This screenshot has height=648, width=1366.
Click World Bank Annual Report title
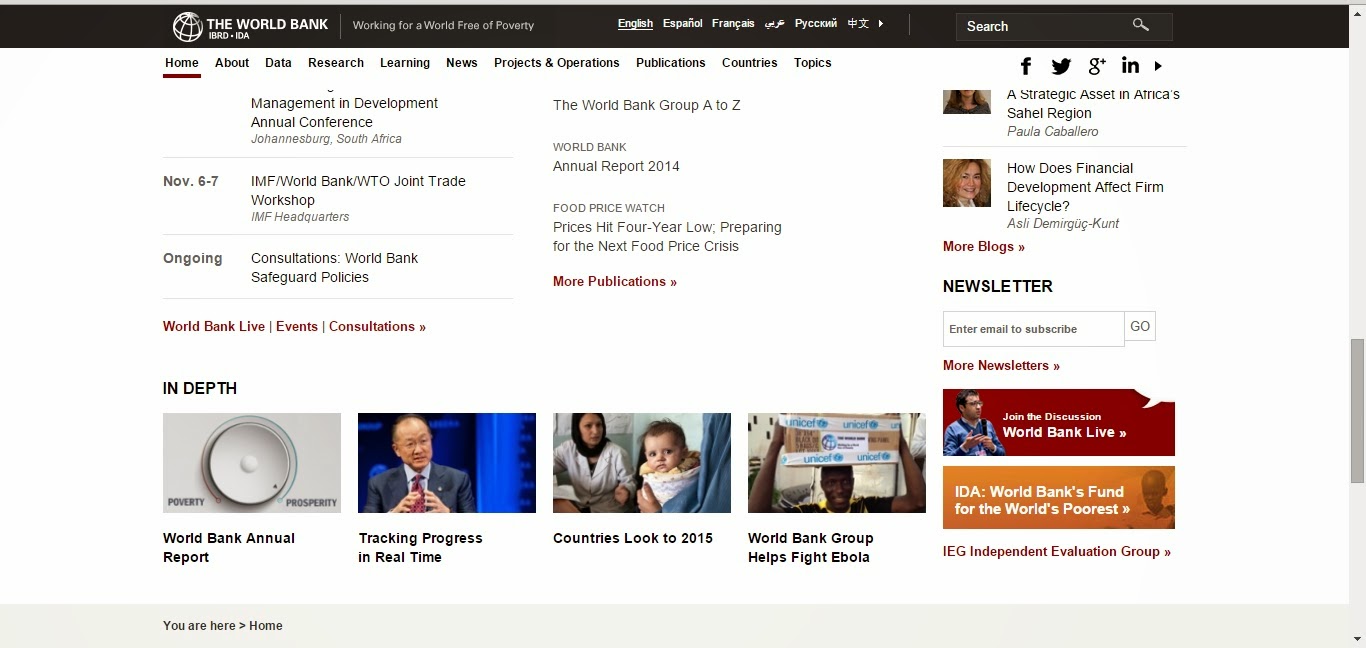pyautogui.click(x=229, y=547)
